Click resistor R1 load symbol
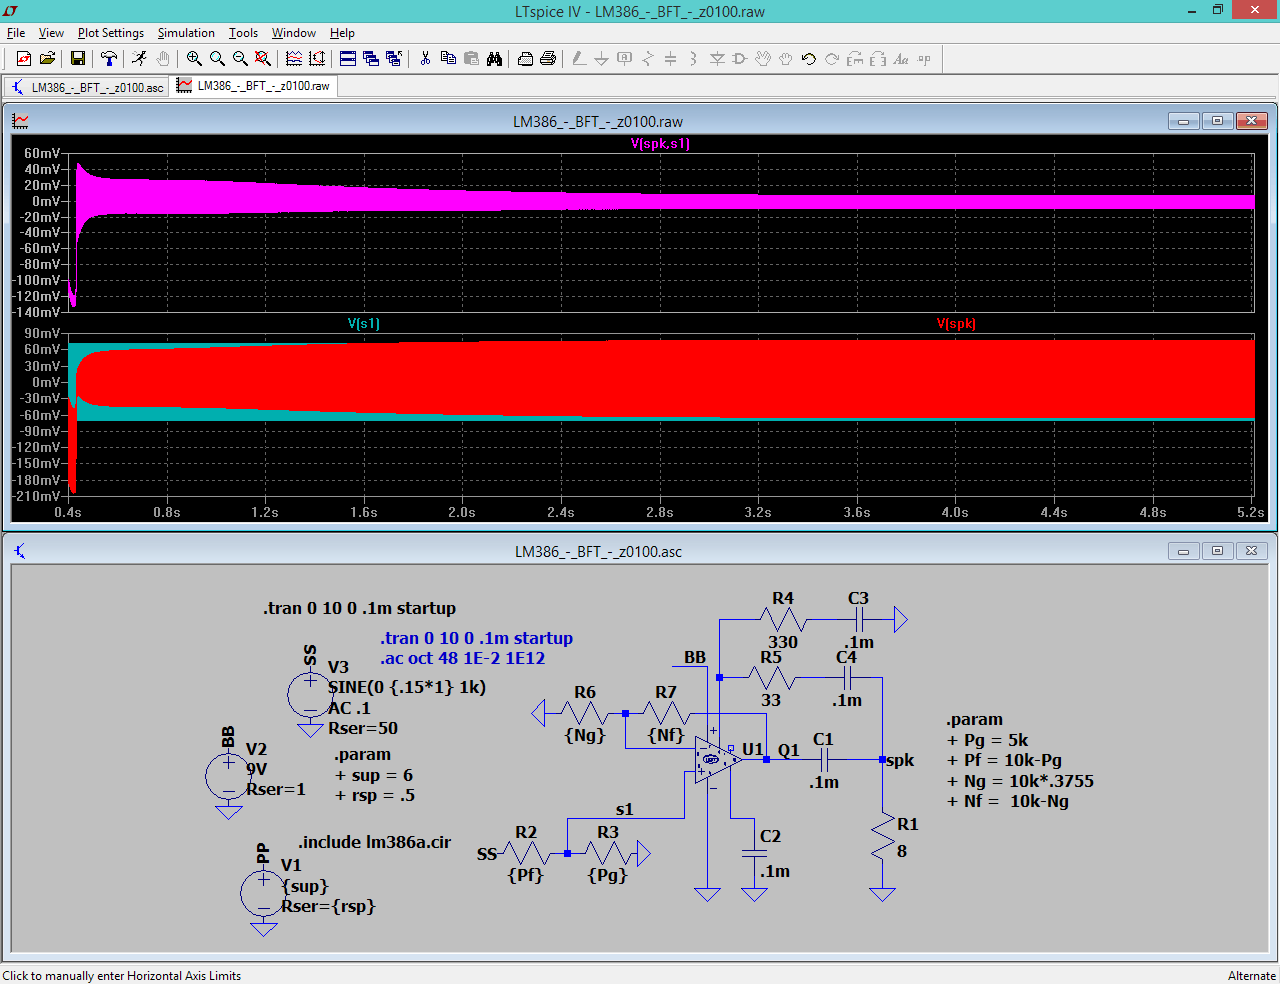The width and height of the screenshot is (1280, 984). tap(882, 838)
